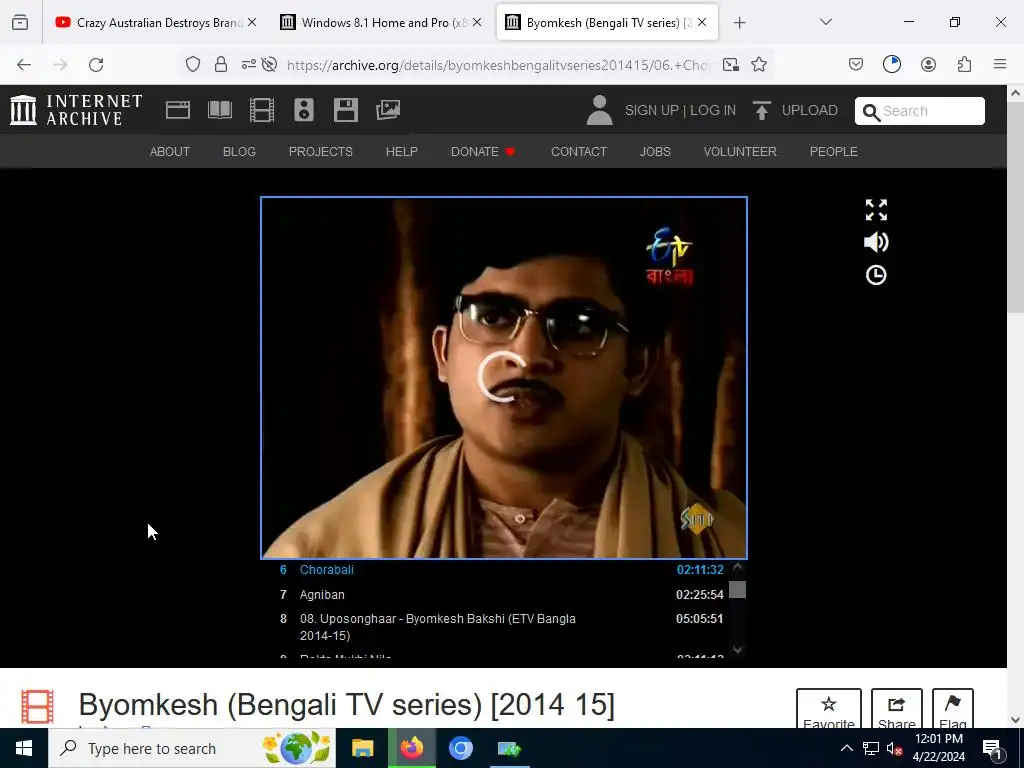Open the Internet Archive home logo

click(76, 110)
